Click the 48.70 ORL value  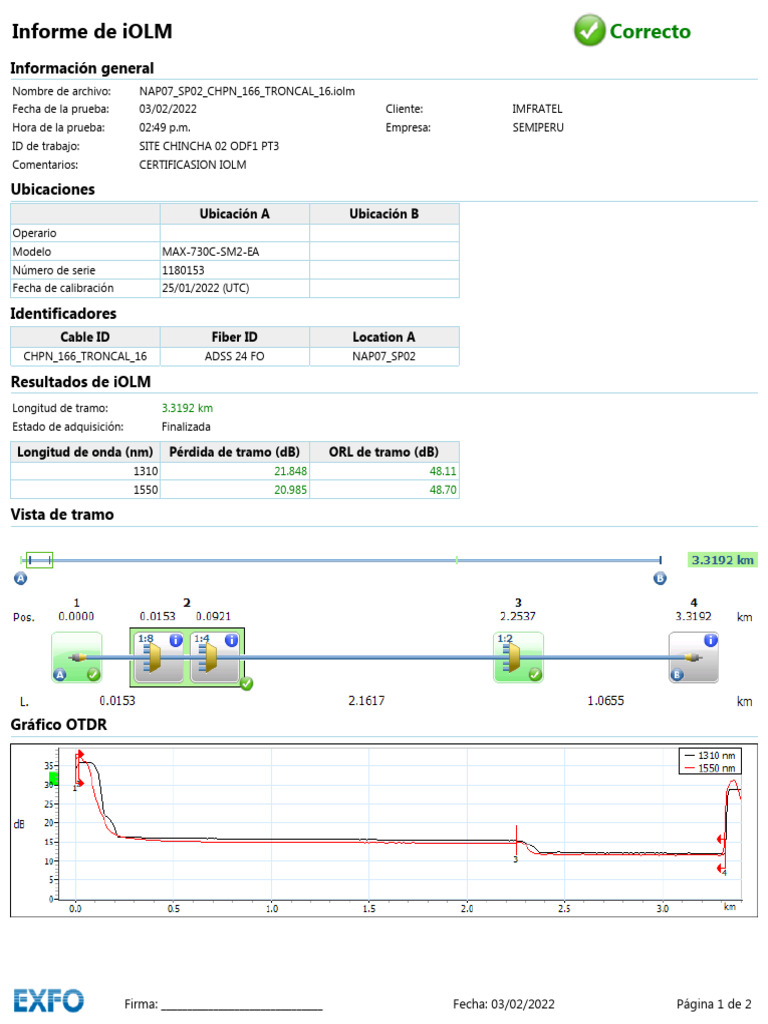point(442,490)
